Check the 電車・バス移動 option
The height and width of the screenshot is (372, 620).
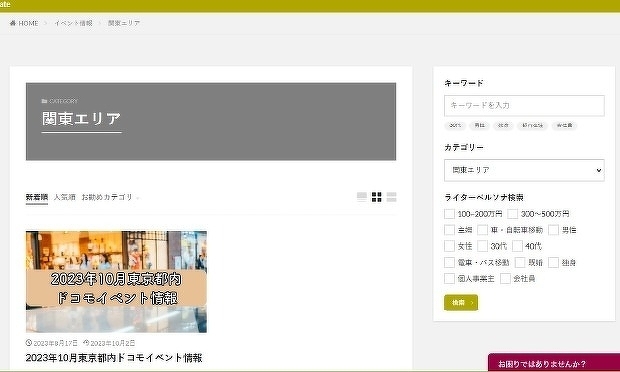[449, 262]
